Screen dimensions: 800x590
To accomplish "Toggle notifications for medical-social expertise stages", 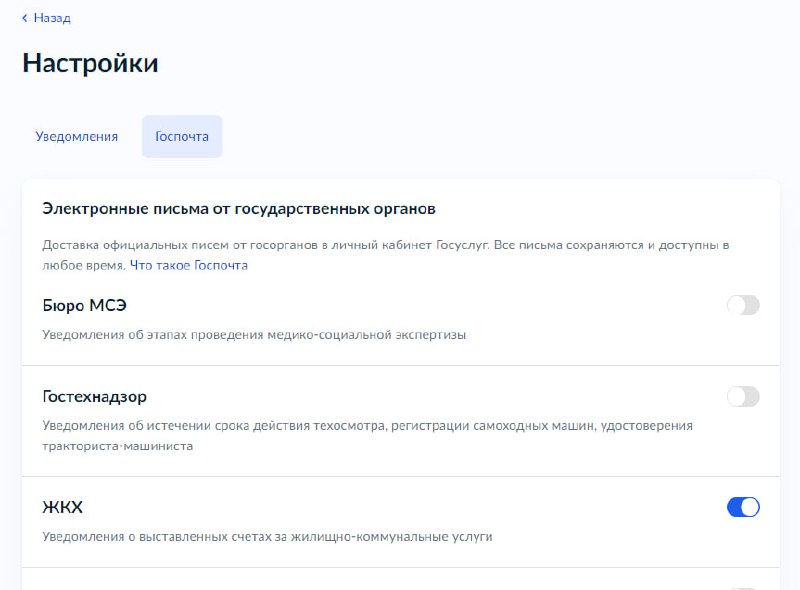I will point(742,305).
